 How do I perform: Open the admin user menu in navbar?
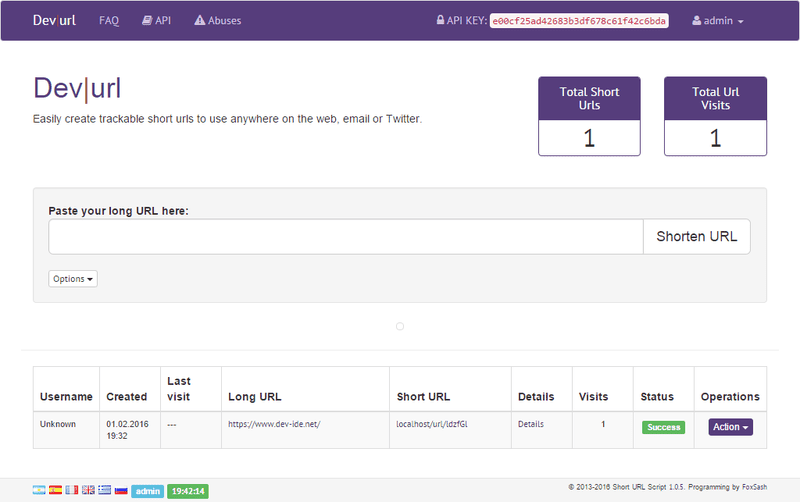point(718,20)
